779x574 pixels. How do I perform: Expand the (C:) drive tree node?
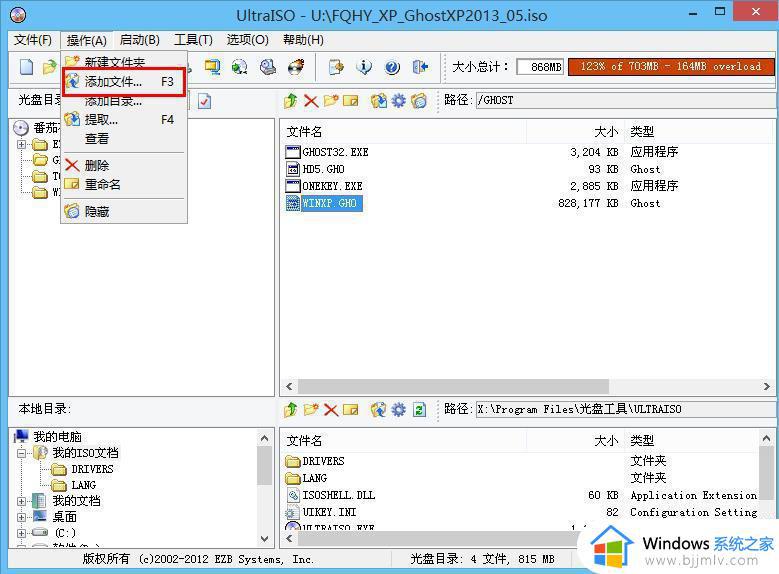(21, 533)
